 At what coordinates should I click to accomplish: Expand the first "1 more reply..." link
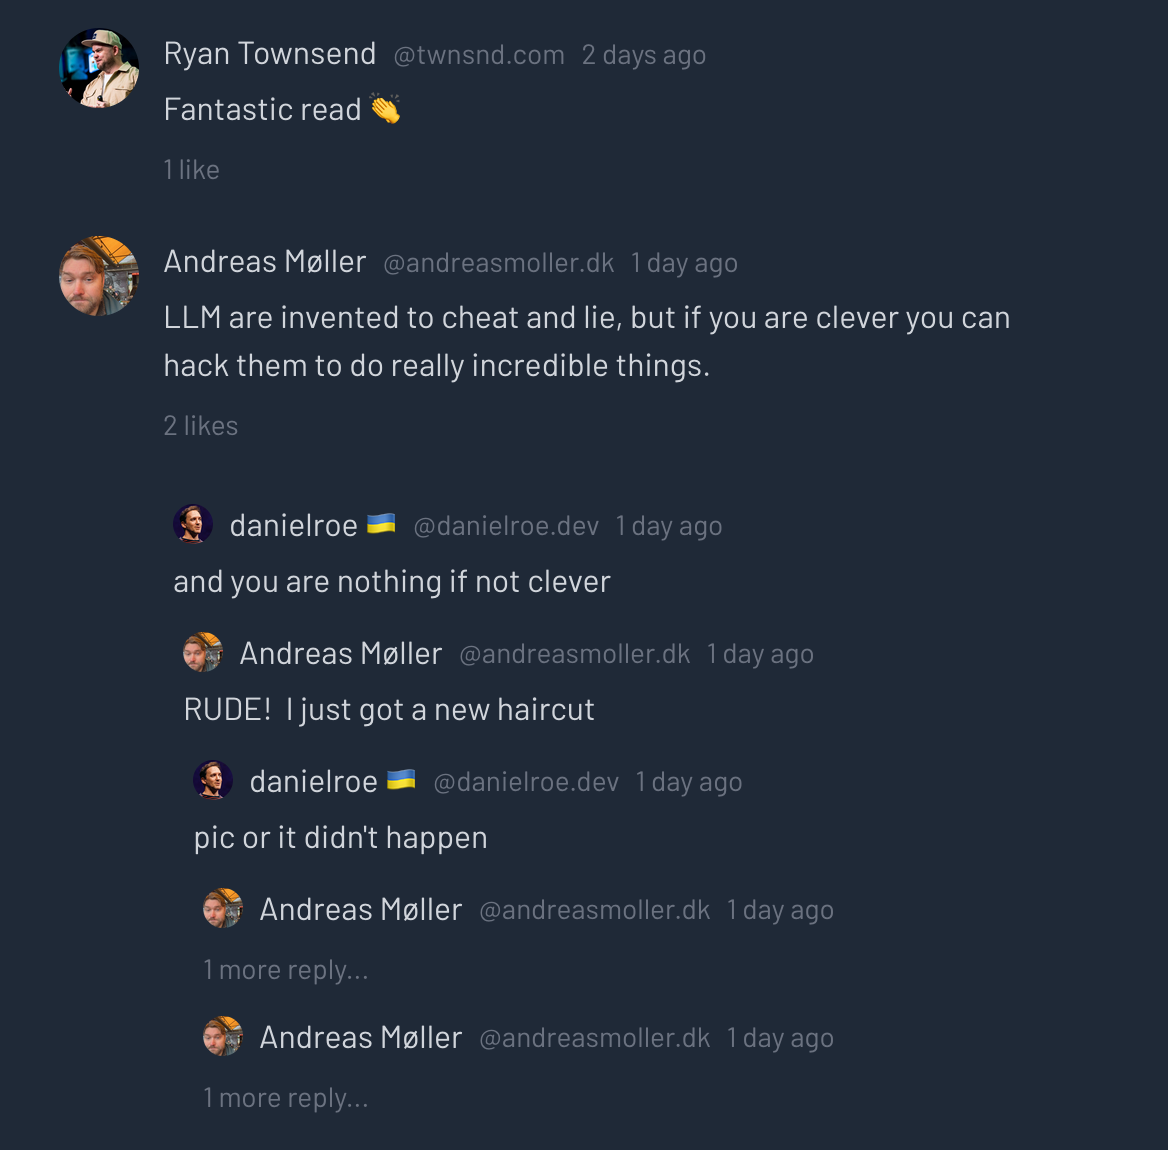[286, 970]
